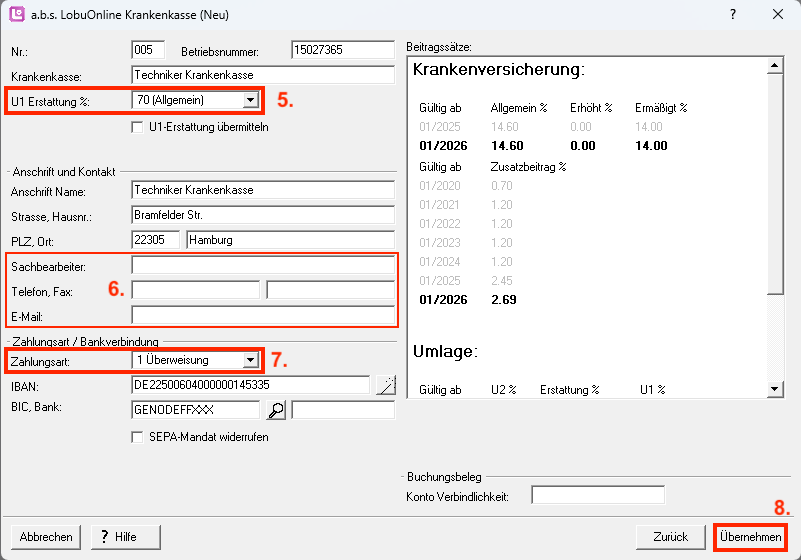Screen dimensions: 801x560
Task: Click the LobuOnline app icon in title bar
Action: 16,14
